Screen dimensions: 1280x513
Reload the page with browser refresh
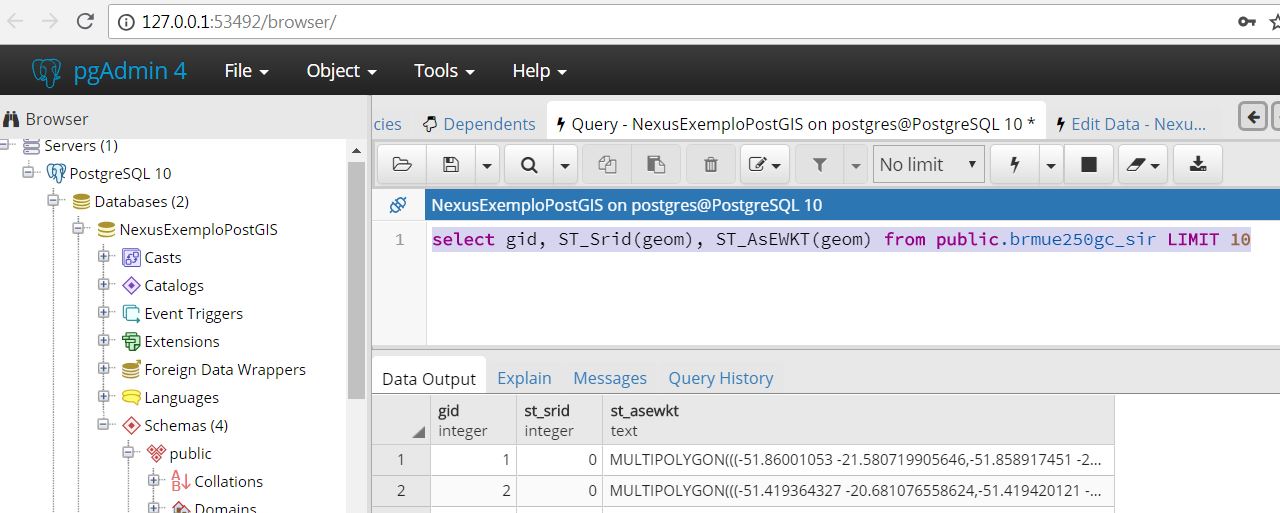[x=85, y=21]
